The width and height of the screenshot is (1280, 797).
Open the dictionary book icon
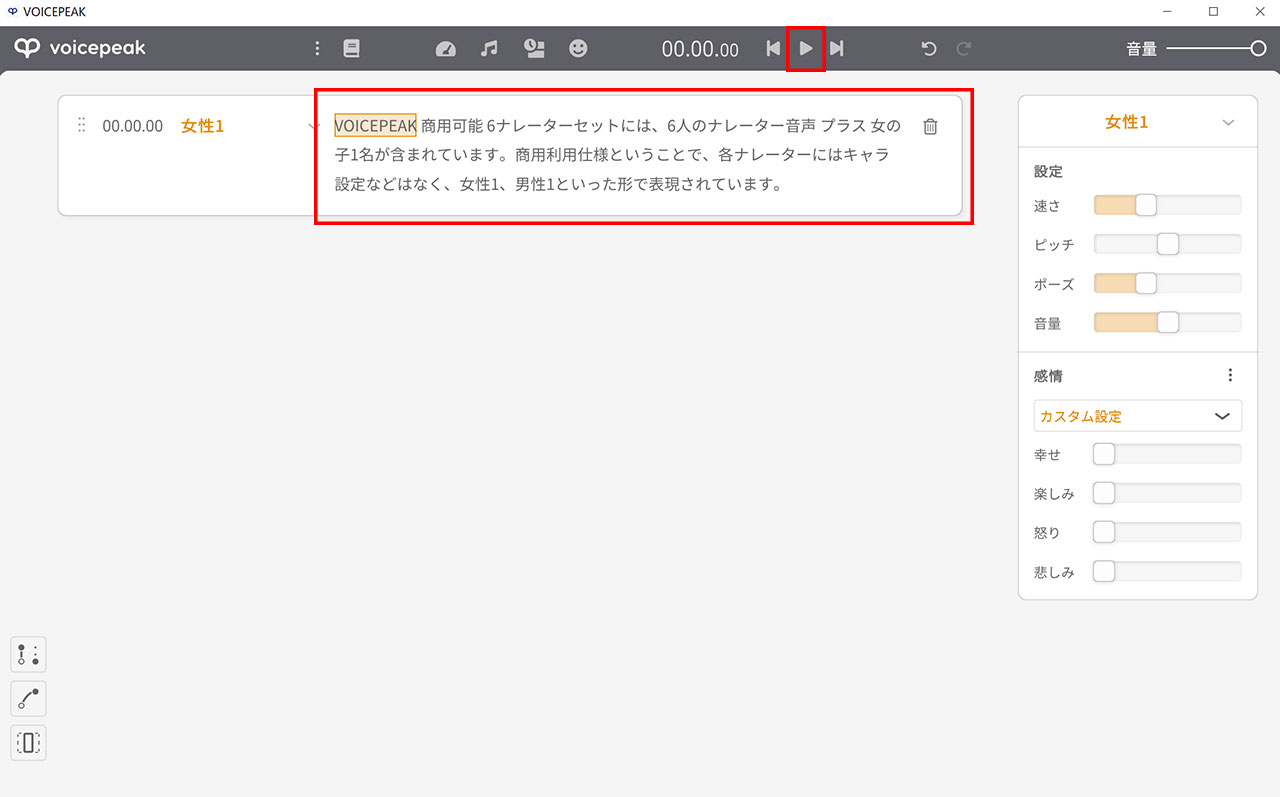click(x=350, y=48)
